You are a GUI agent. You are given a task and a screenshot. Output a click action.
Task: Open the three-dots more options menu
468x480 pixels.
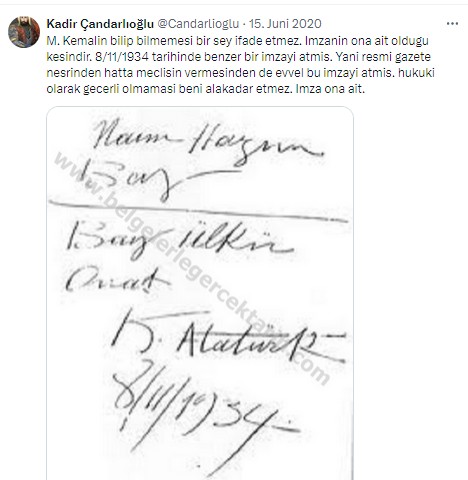click(x=452, y=24)
